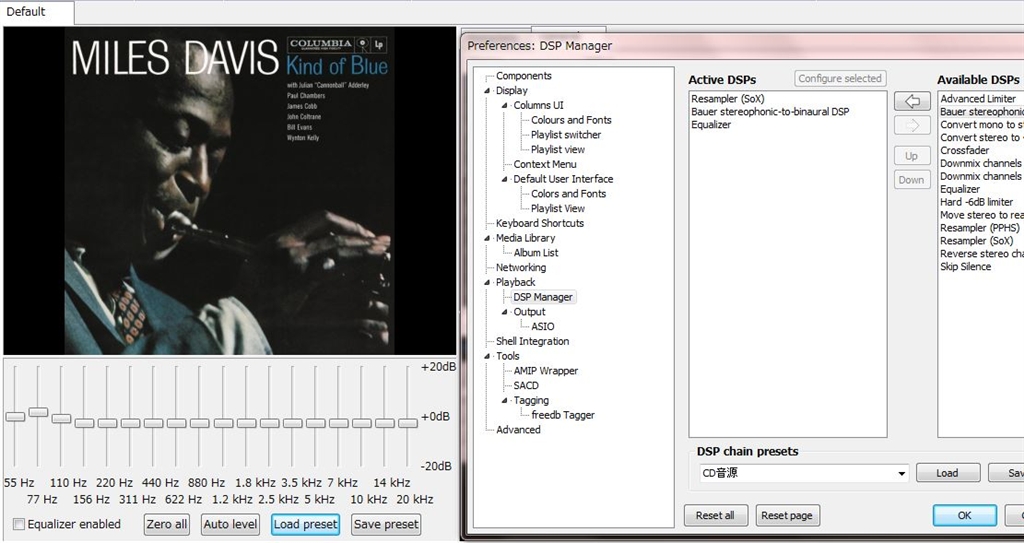Select freedb Tagger page

pyautogui.click(x=563, y=415)
